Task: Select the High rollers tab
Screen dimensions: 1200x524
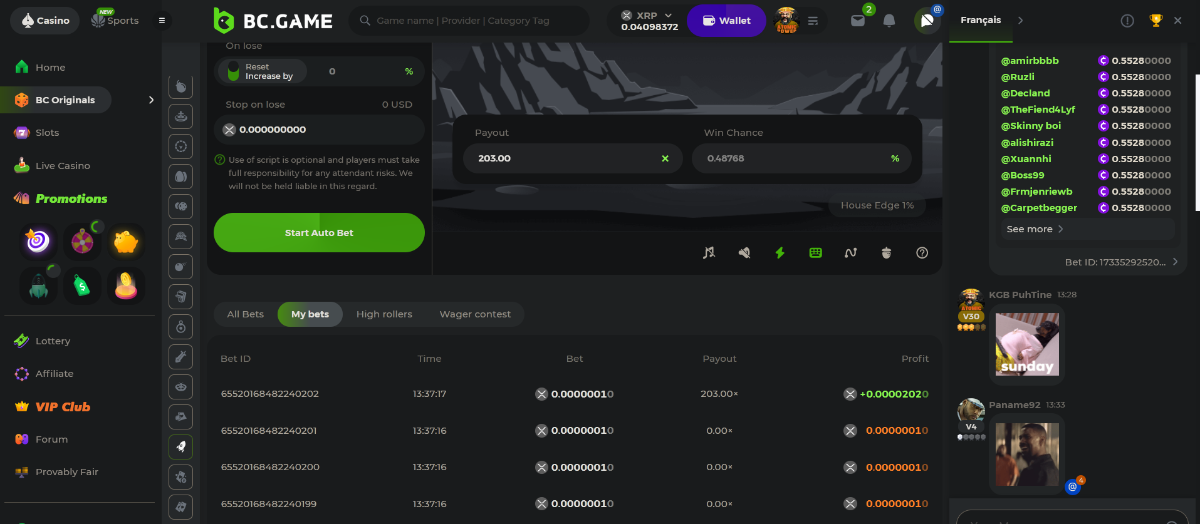Action: pyautogui.click(x=384, y=314)
